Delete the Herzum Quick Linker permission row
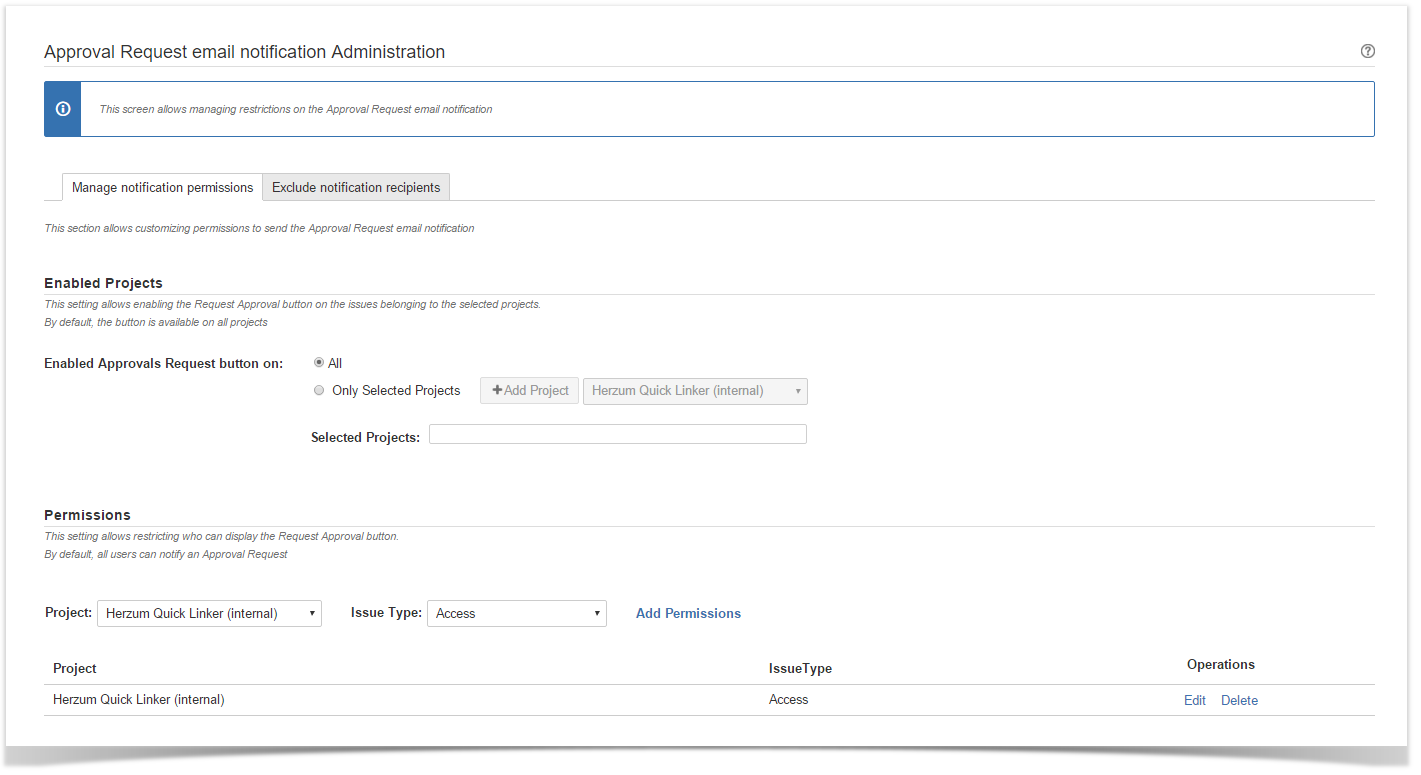1421x775 pixels. [1239, 700]
